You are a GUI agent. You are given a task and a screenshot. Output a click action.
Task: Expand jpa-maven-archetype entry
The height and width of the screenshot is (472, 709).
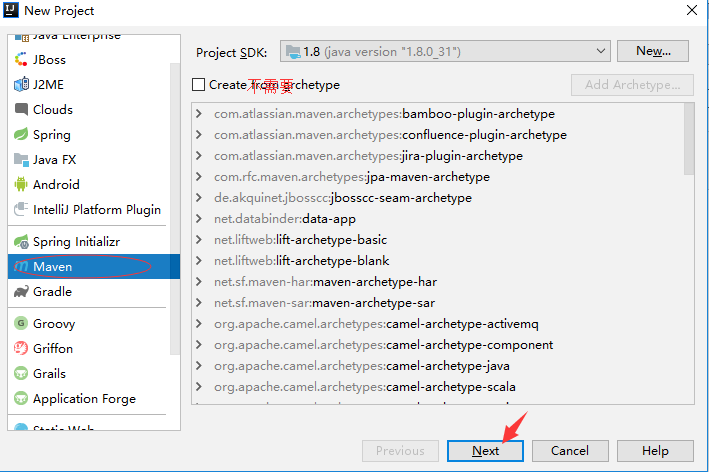click(199, 177)
